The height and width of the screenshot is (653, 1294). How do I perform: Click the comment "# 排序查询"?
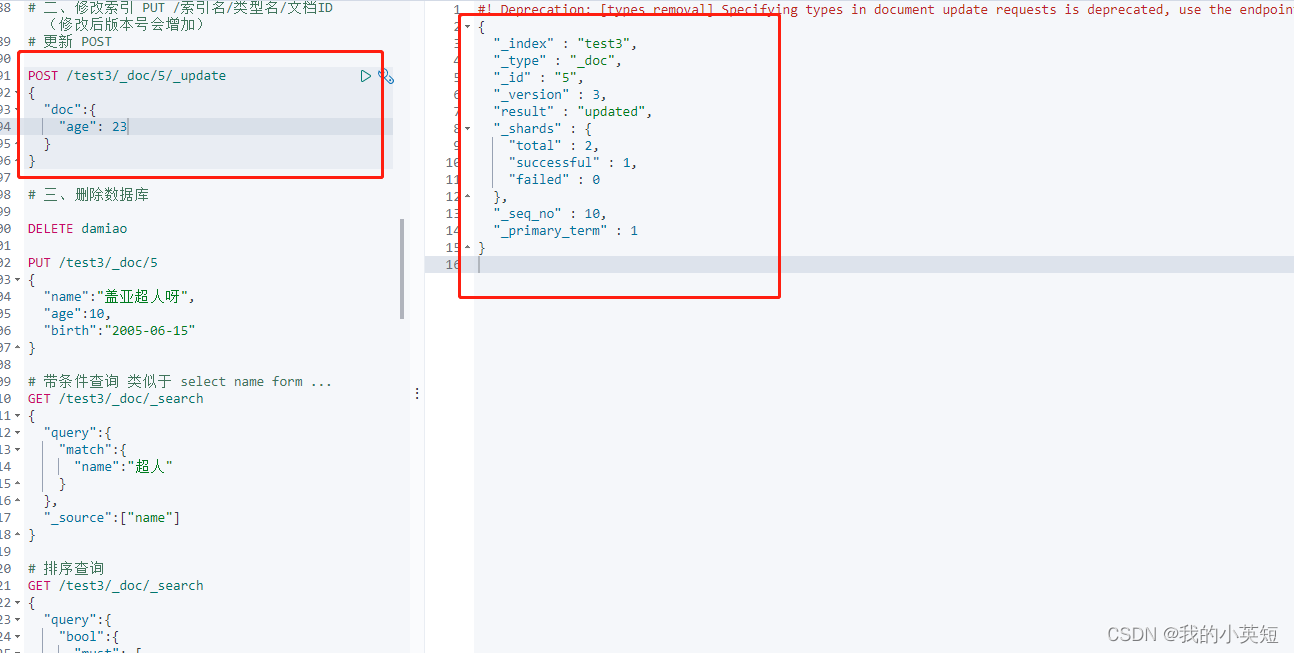click(66, 568)
